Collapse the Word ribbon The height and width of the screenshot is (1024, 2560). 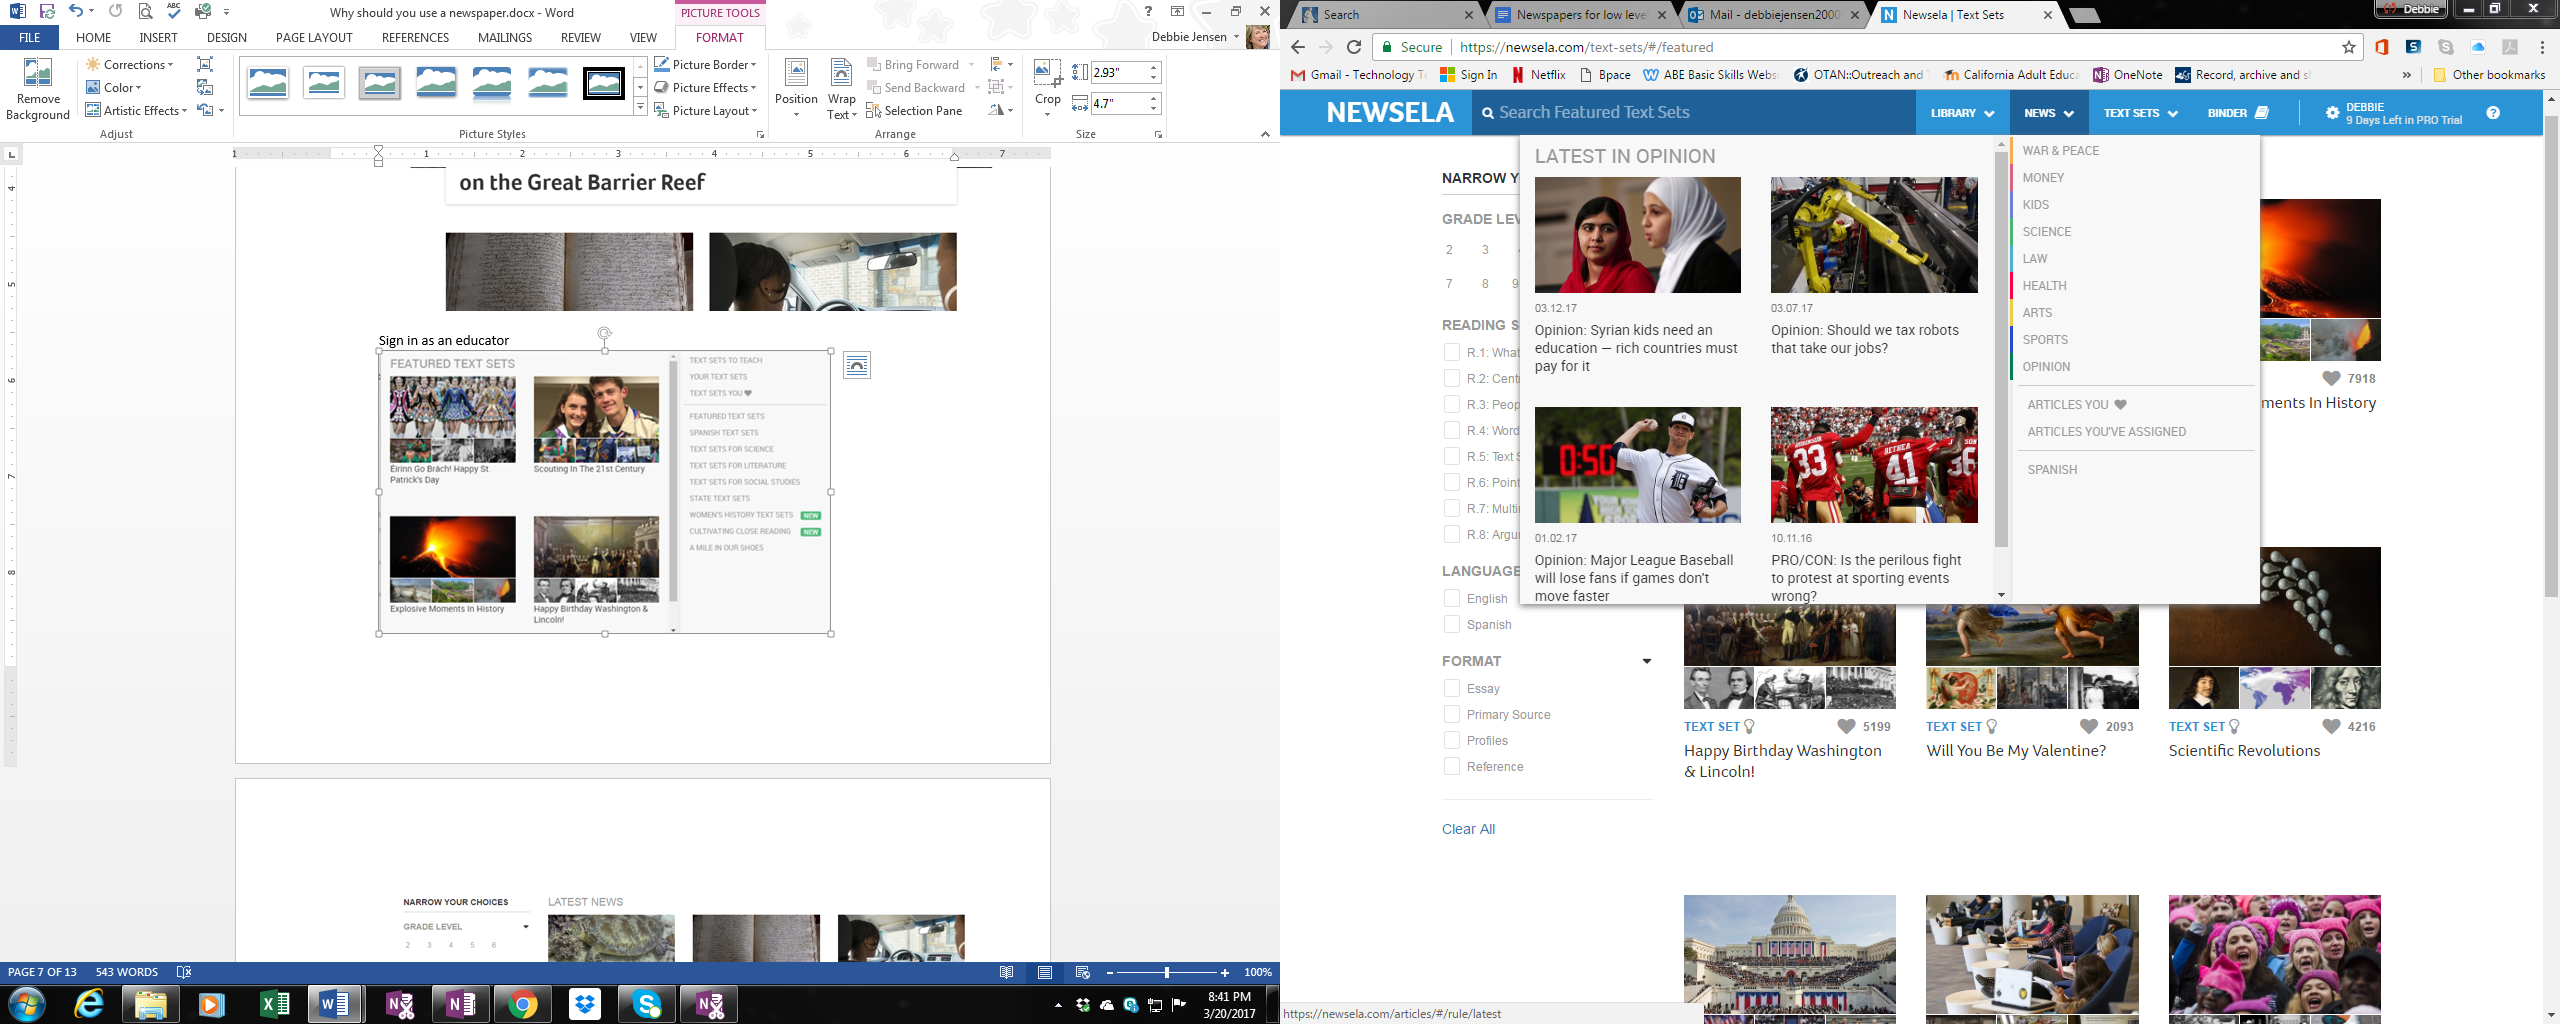(1265, 134)
